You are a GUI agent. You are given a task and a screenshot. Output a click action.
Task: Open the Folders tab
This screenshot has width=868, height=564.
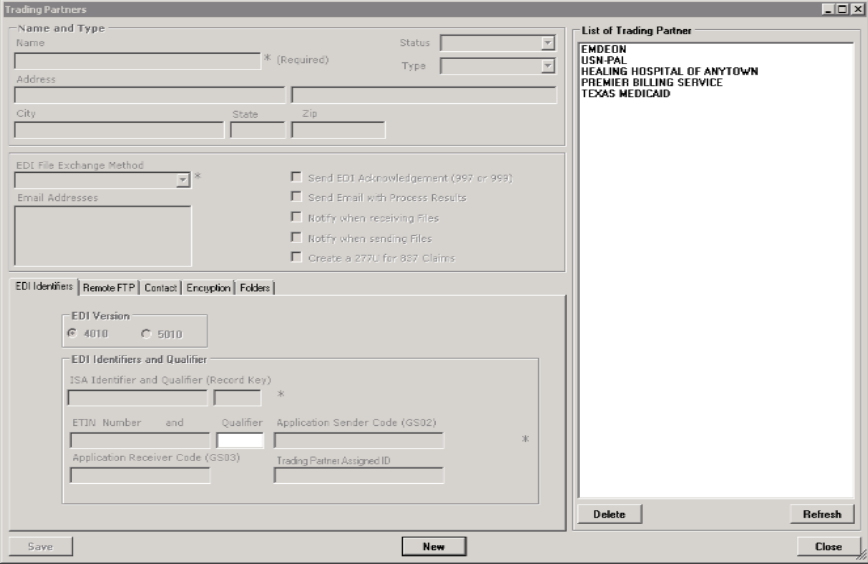255,288
